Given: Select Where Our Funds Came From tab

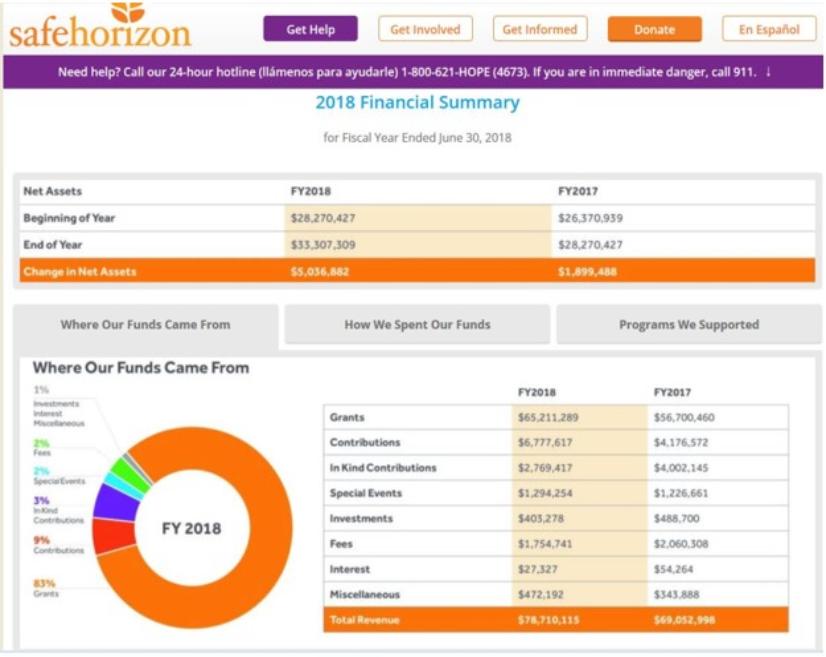Looking at the screenshot, I should coord(145,325).
